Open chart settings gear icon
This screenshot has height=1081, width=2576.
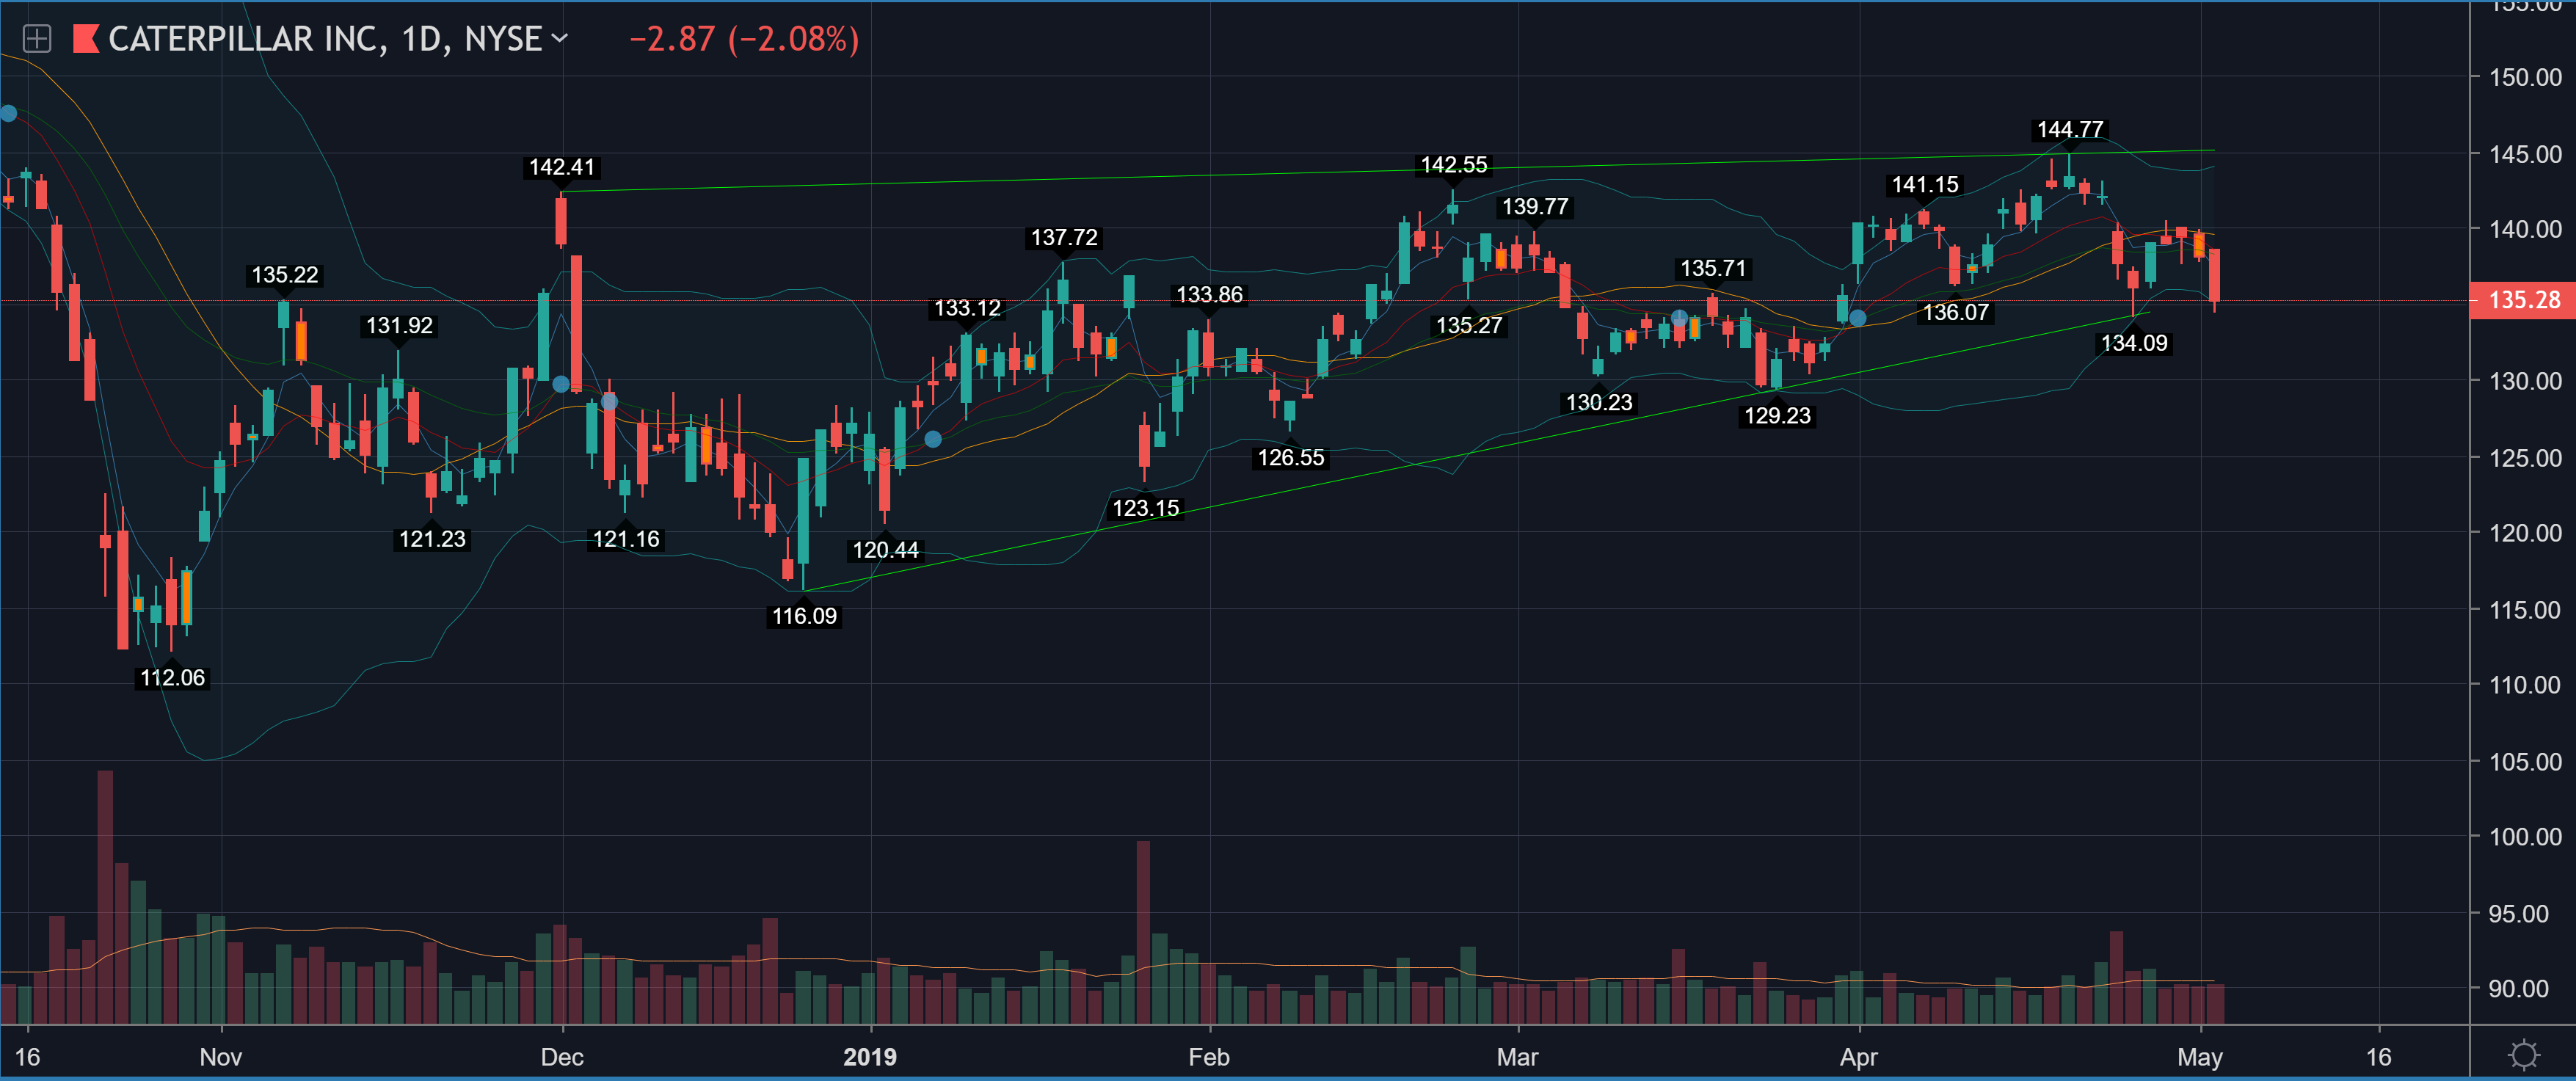tap(2524, 1054)
